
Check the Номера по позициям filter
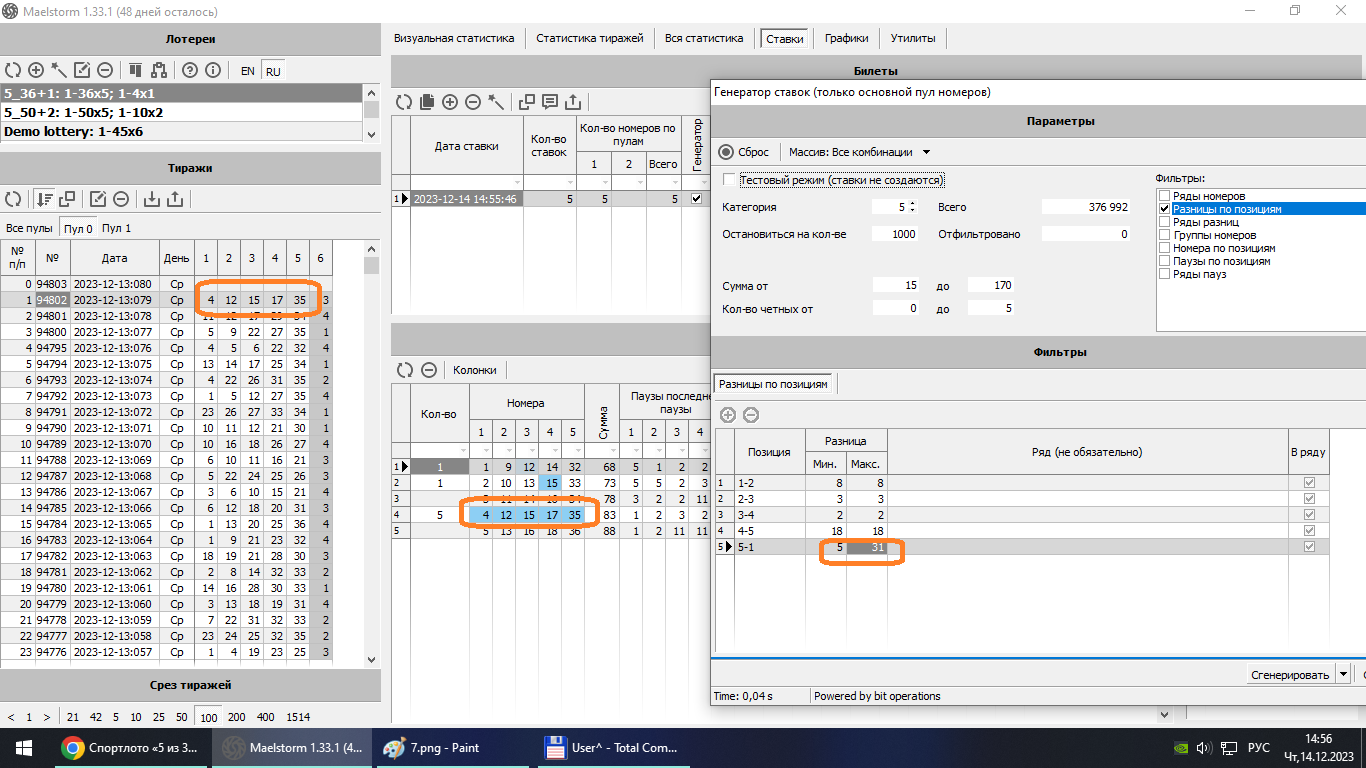coord(1164,248)
